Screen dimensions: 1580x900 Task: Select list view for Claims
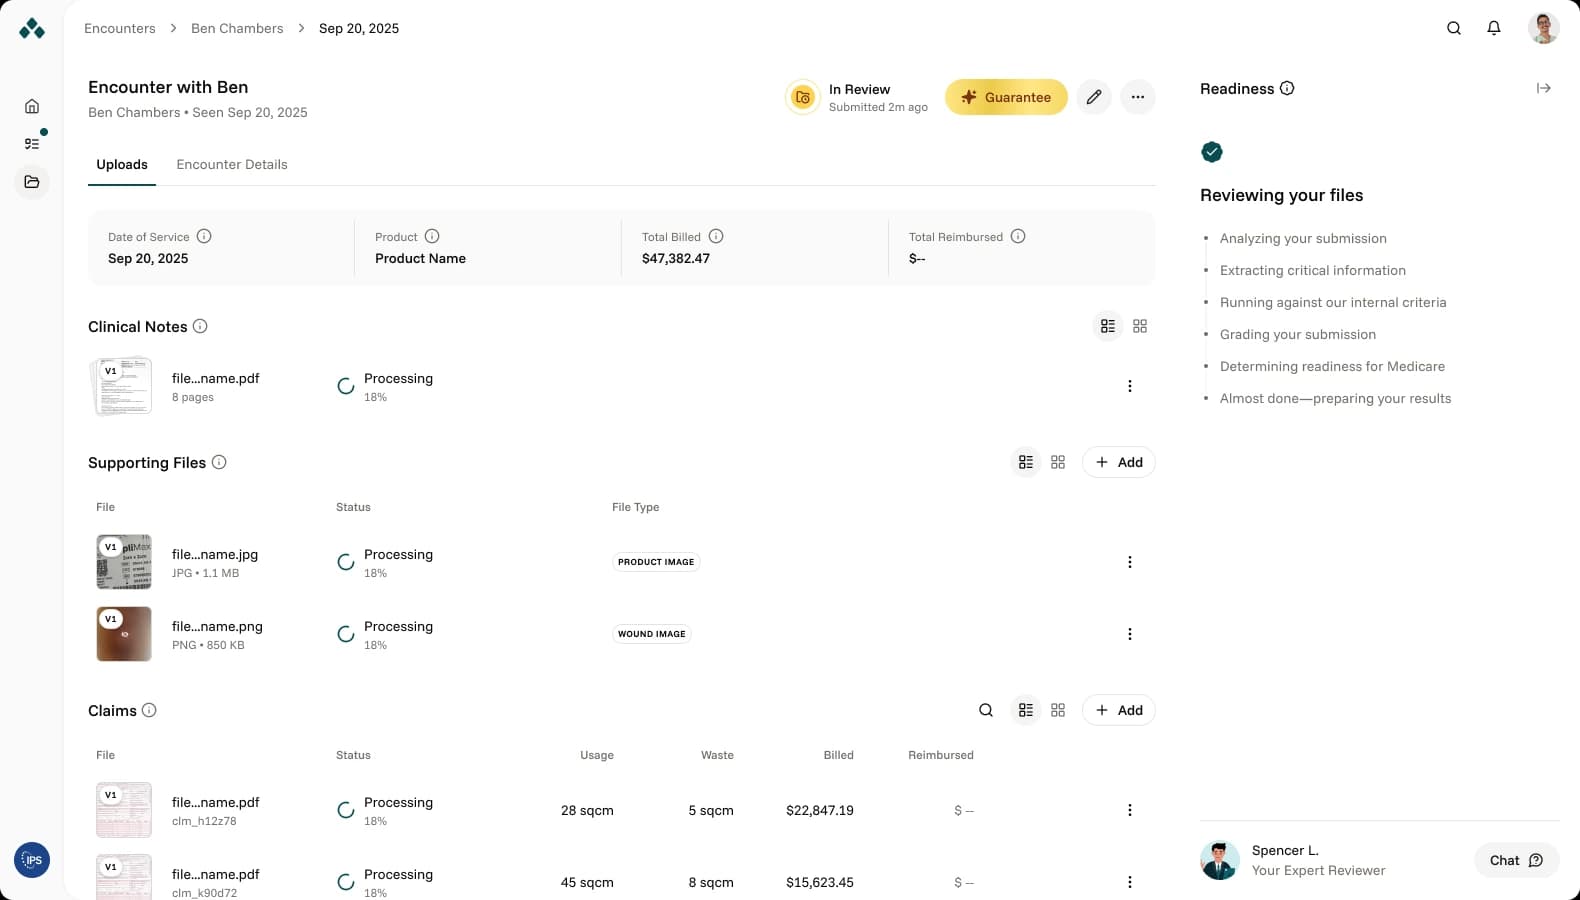pyautogui.click(x=1026, y=710)
